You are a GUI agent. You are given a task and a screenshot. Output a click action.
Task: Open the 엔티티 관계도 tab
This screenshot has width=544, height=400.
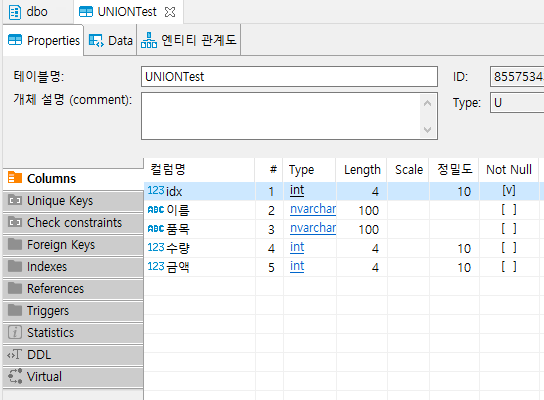point(189,41)
